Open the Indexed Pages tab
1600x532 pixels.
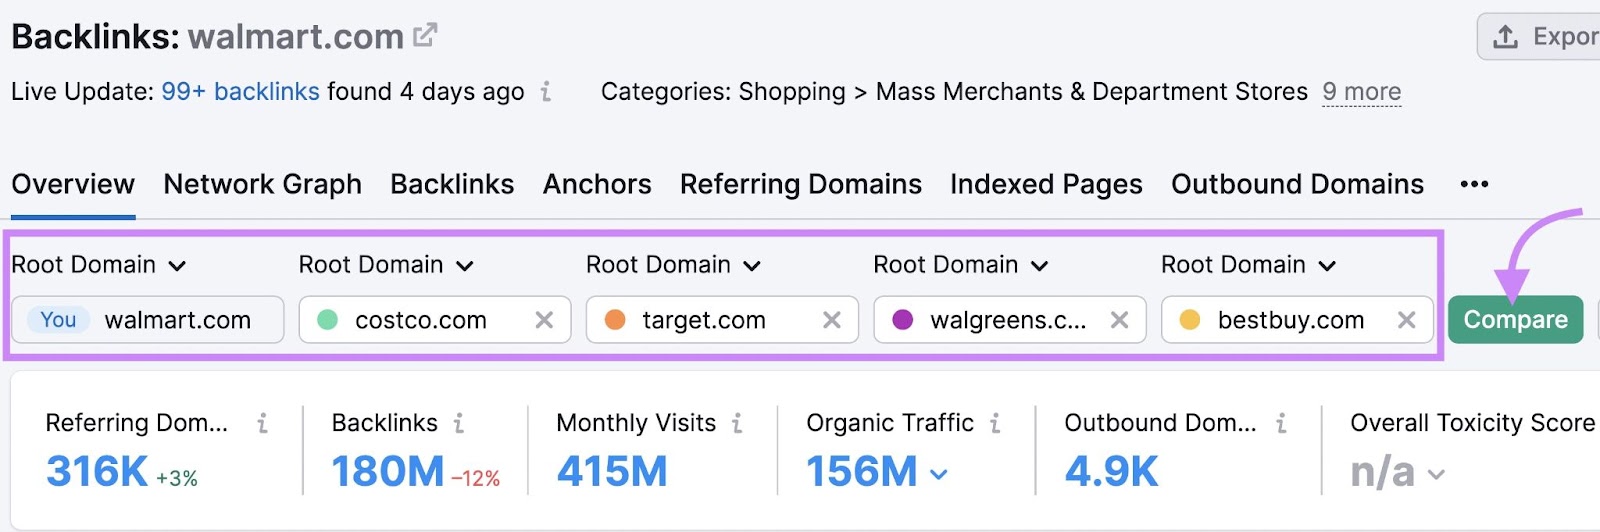tap(1046, 185)
